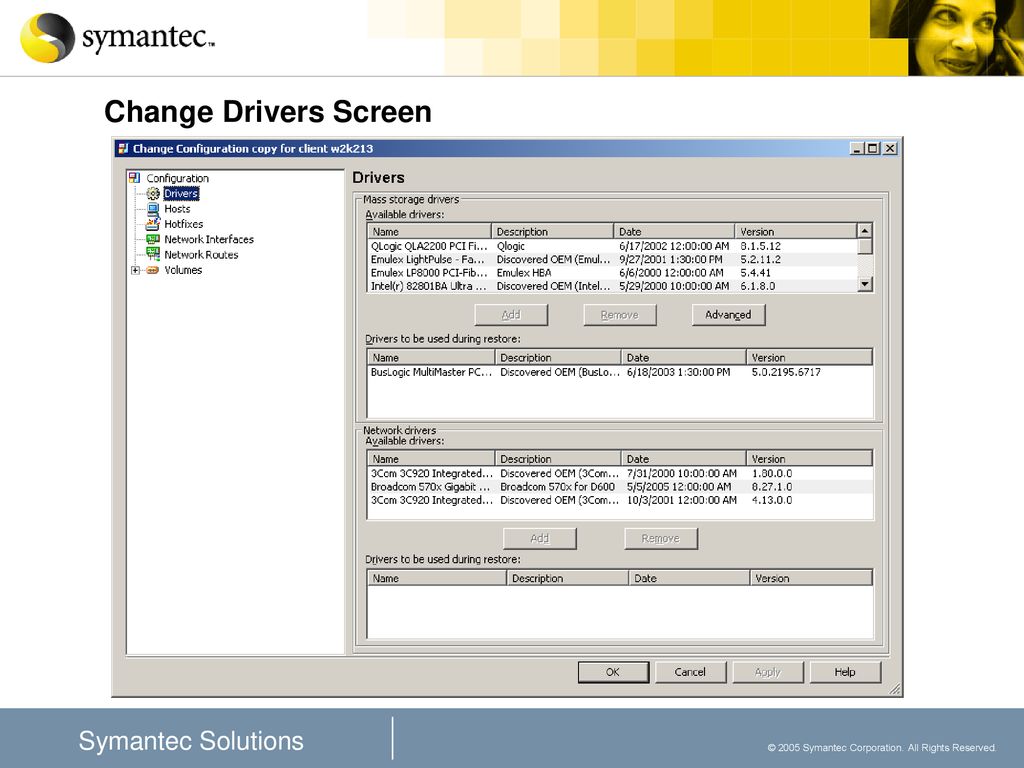This screenshot has width=1024, height=768.
Task: Click the Volumes disk icon
Action: 153,270
